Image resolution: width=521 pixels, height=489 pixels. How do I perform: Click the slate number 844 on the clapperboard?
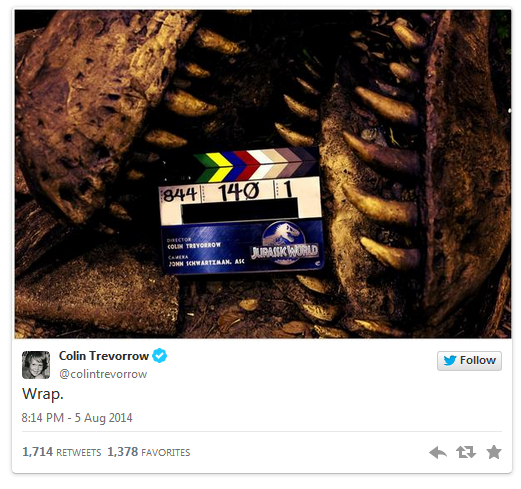pyautogui.click(x=180, y=194)
